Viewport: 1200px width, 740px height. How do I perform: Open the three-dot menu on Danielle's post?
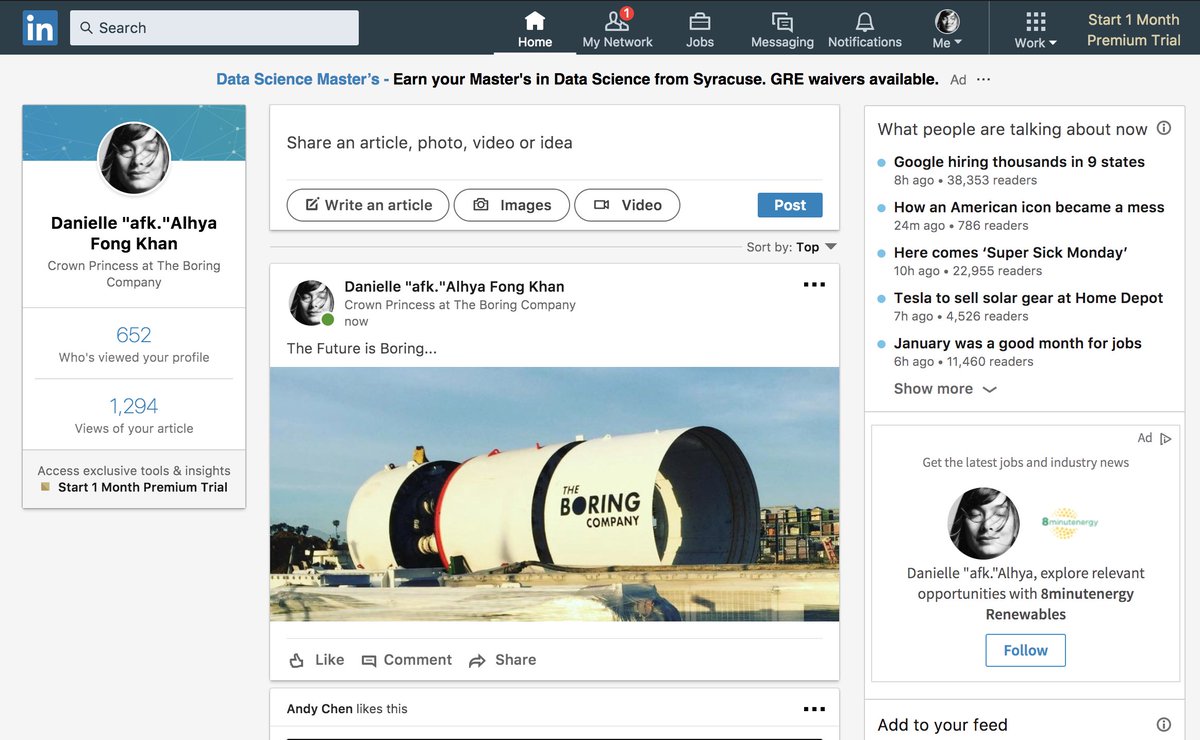tap(814, 285)
